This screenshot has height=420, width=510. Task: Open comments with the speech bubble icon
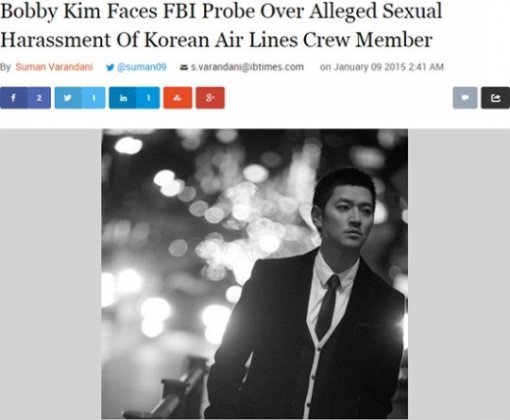click(465, 98)
